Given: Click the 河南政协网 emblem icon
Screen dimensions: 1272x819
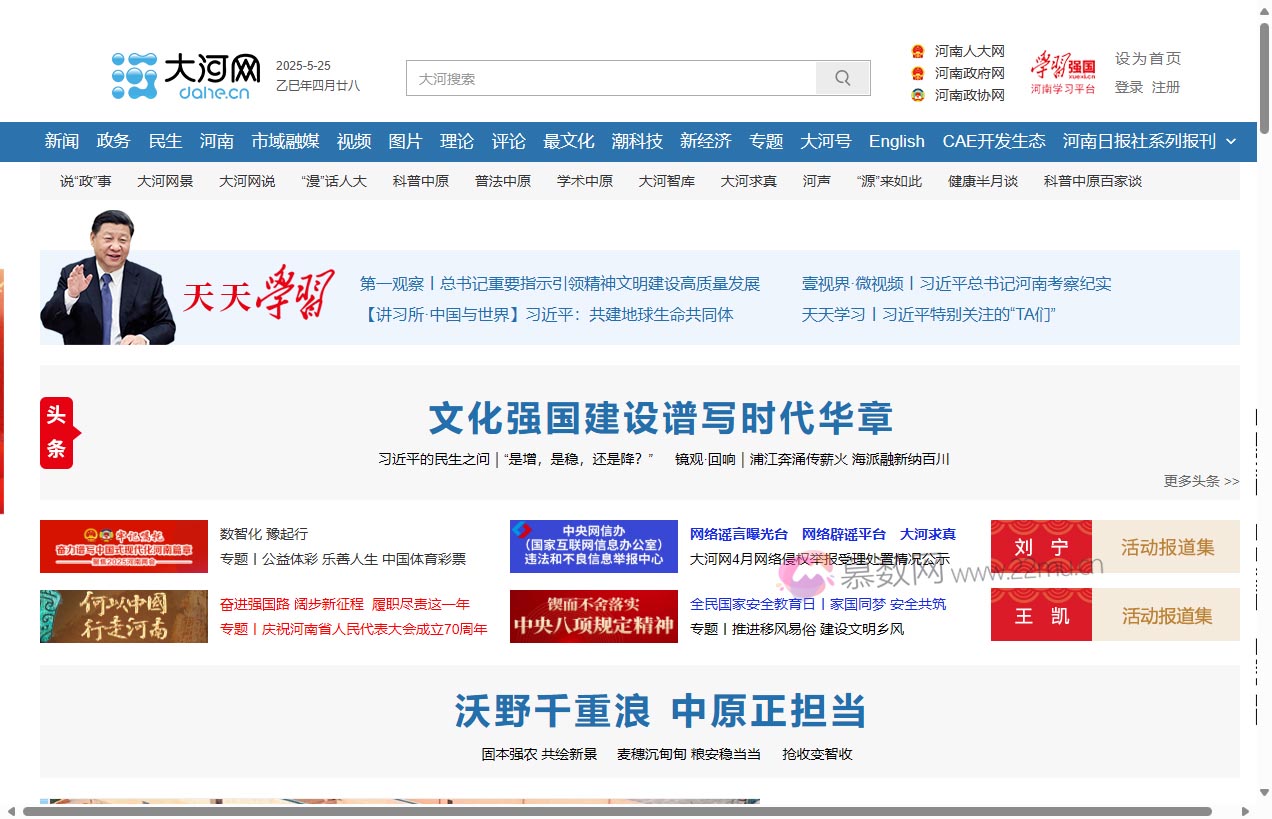Looking at the screenshot, I should click(917, 95).
